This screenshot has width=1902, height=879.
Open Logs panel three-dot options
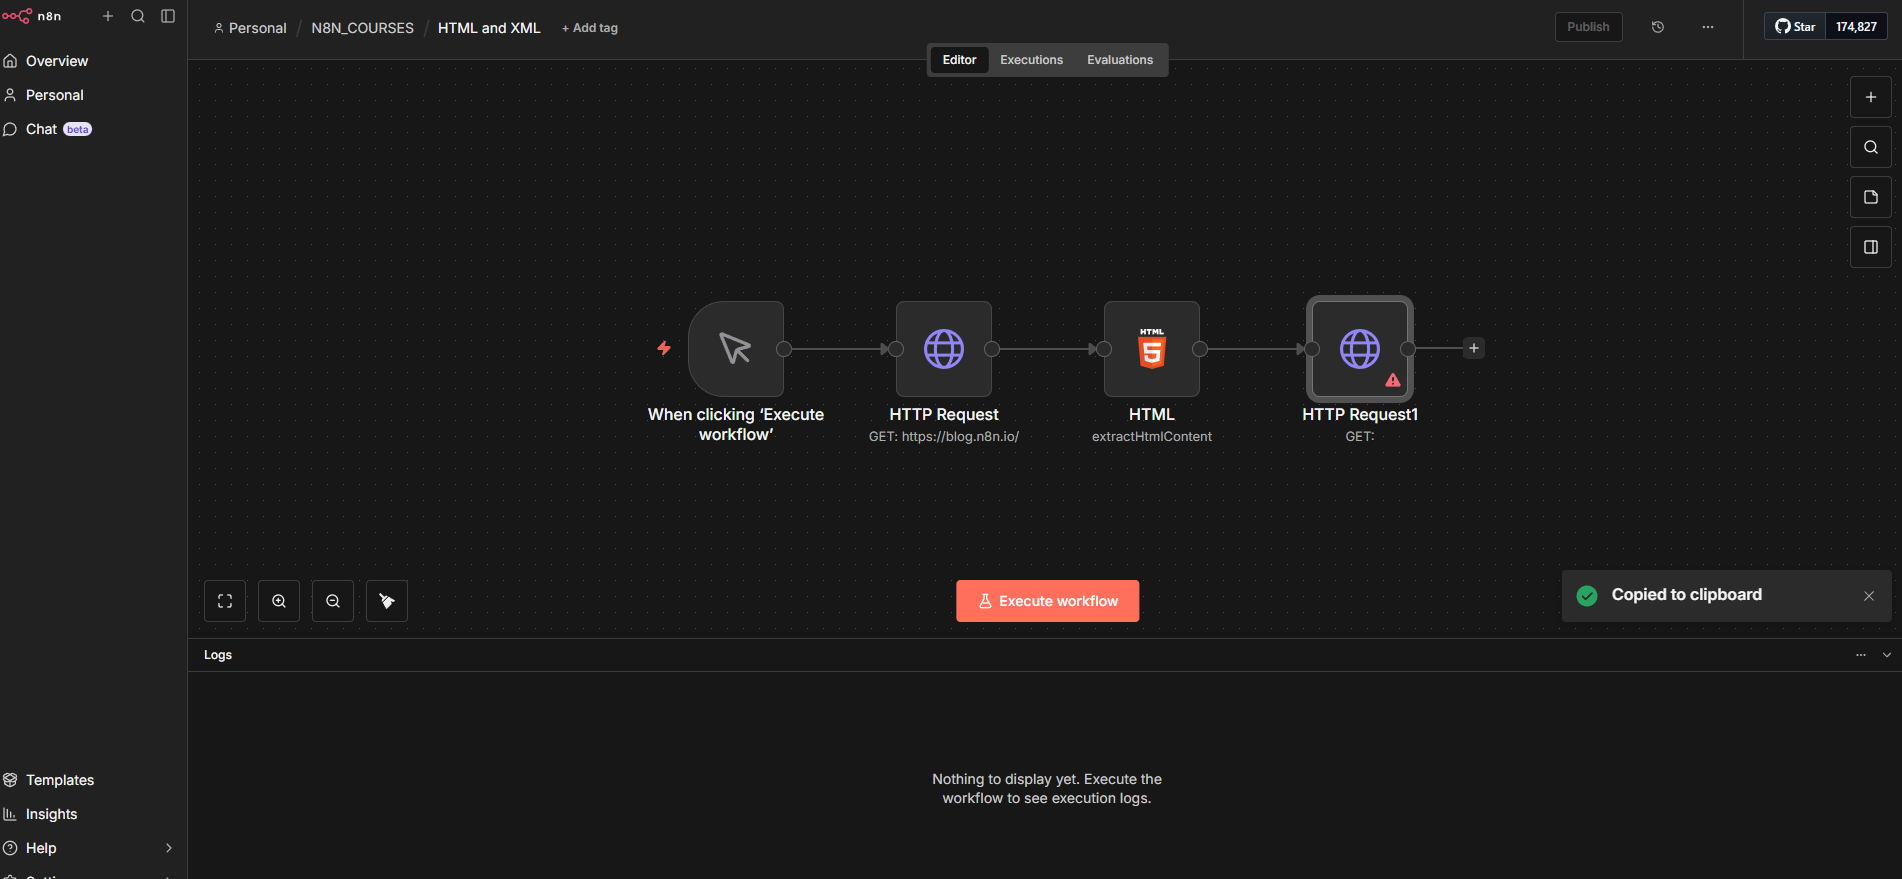(x=1861, y=655)
